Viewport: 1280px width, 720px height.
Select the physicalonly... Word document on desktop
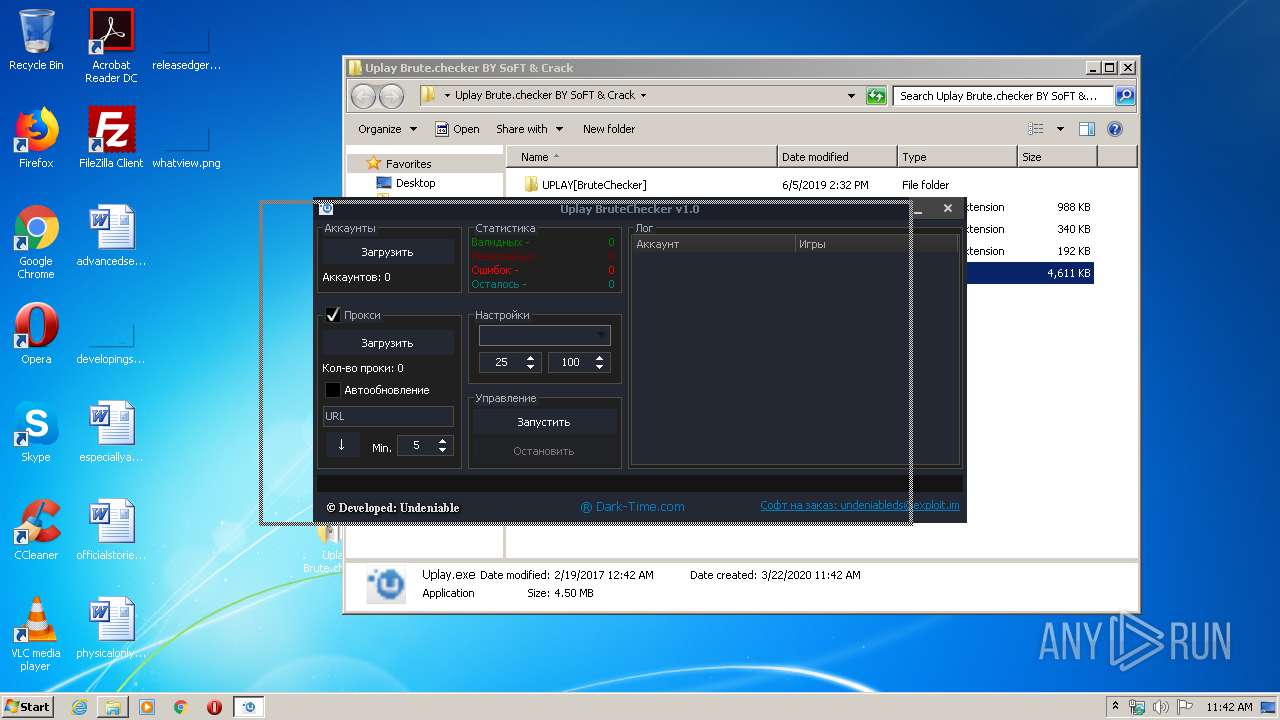(x=111, y=628)
